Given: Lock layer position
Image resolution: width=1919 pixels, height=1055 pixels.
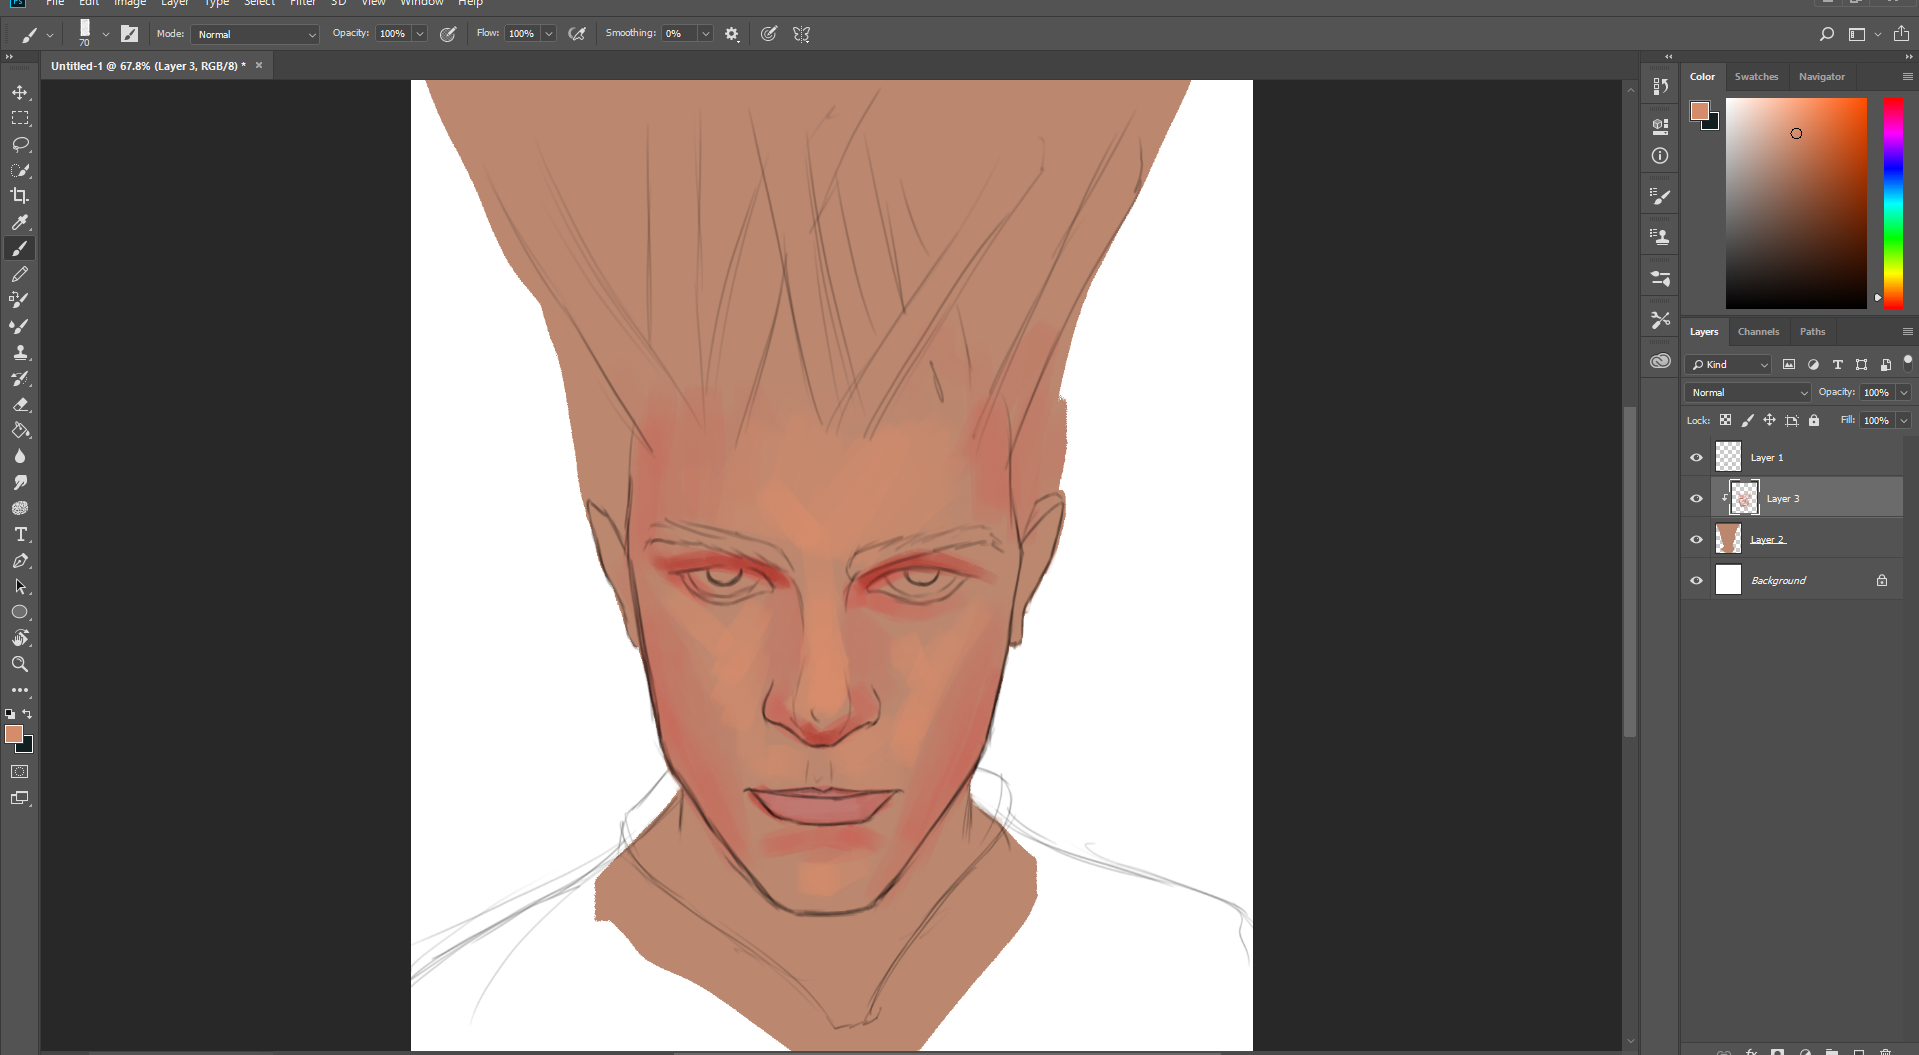Looking at the screenshot, I should (1769, 421).
